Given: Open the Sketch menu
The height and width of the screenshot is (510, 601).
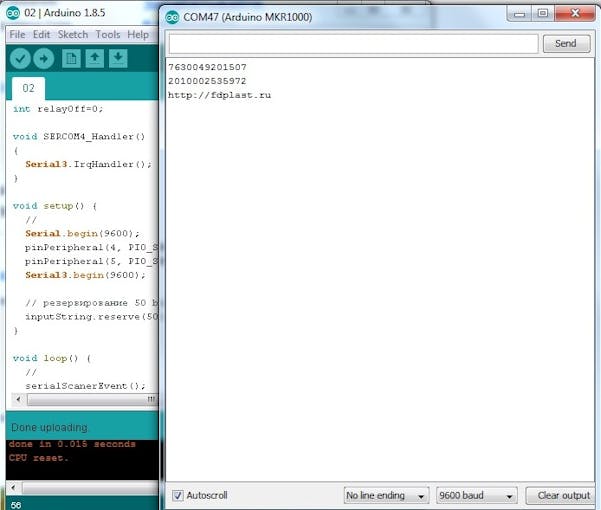Looking at the screenshot, I should 73,34.
